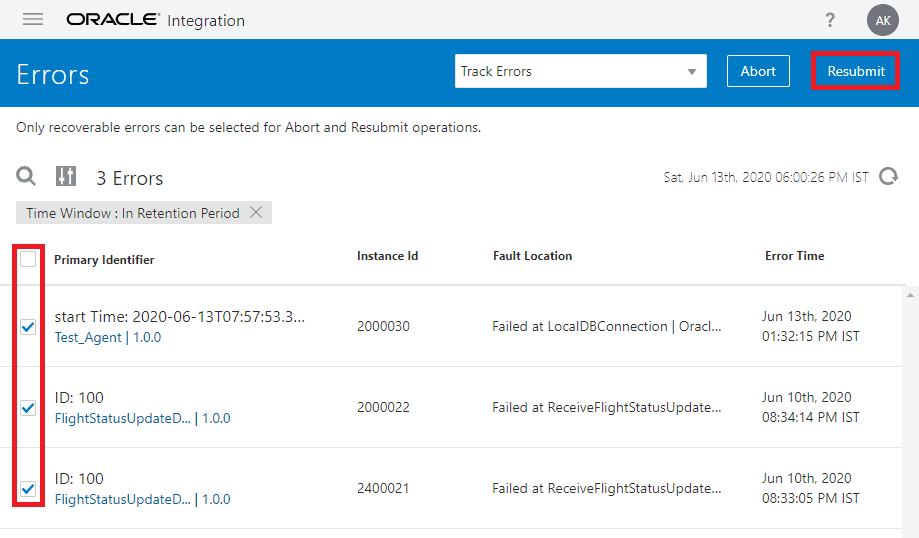Screen dimensions: 919x538
Task: Click the Instance Id column header
Action: click(387, 256)
